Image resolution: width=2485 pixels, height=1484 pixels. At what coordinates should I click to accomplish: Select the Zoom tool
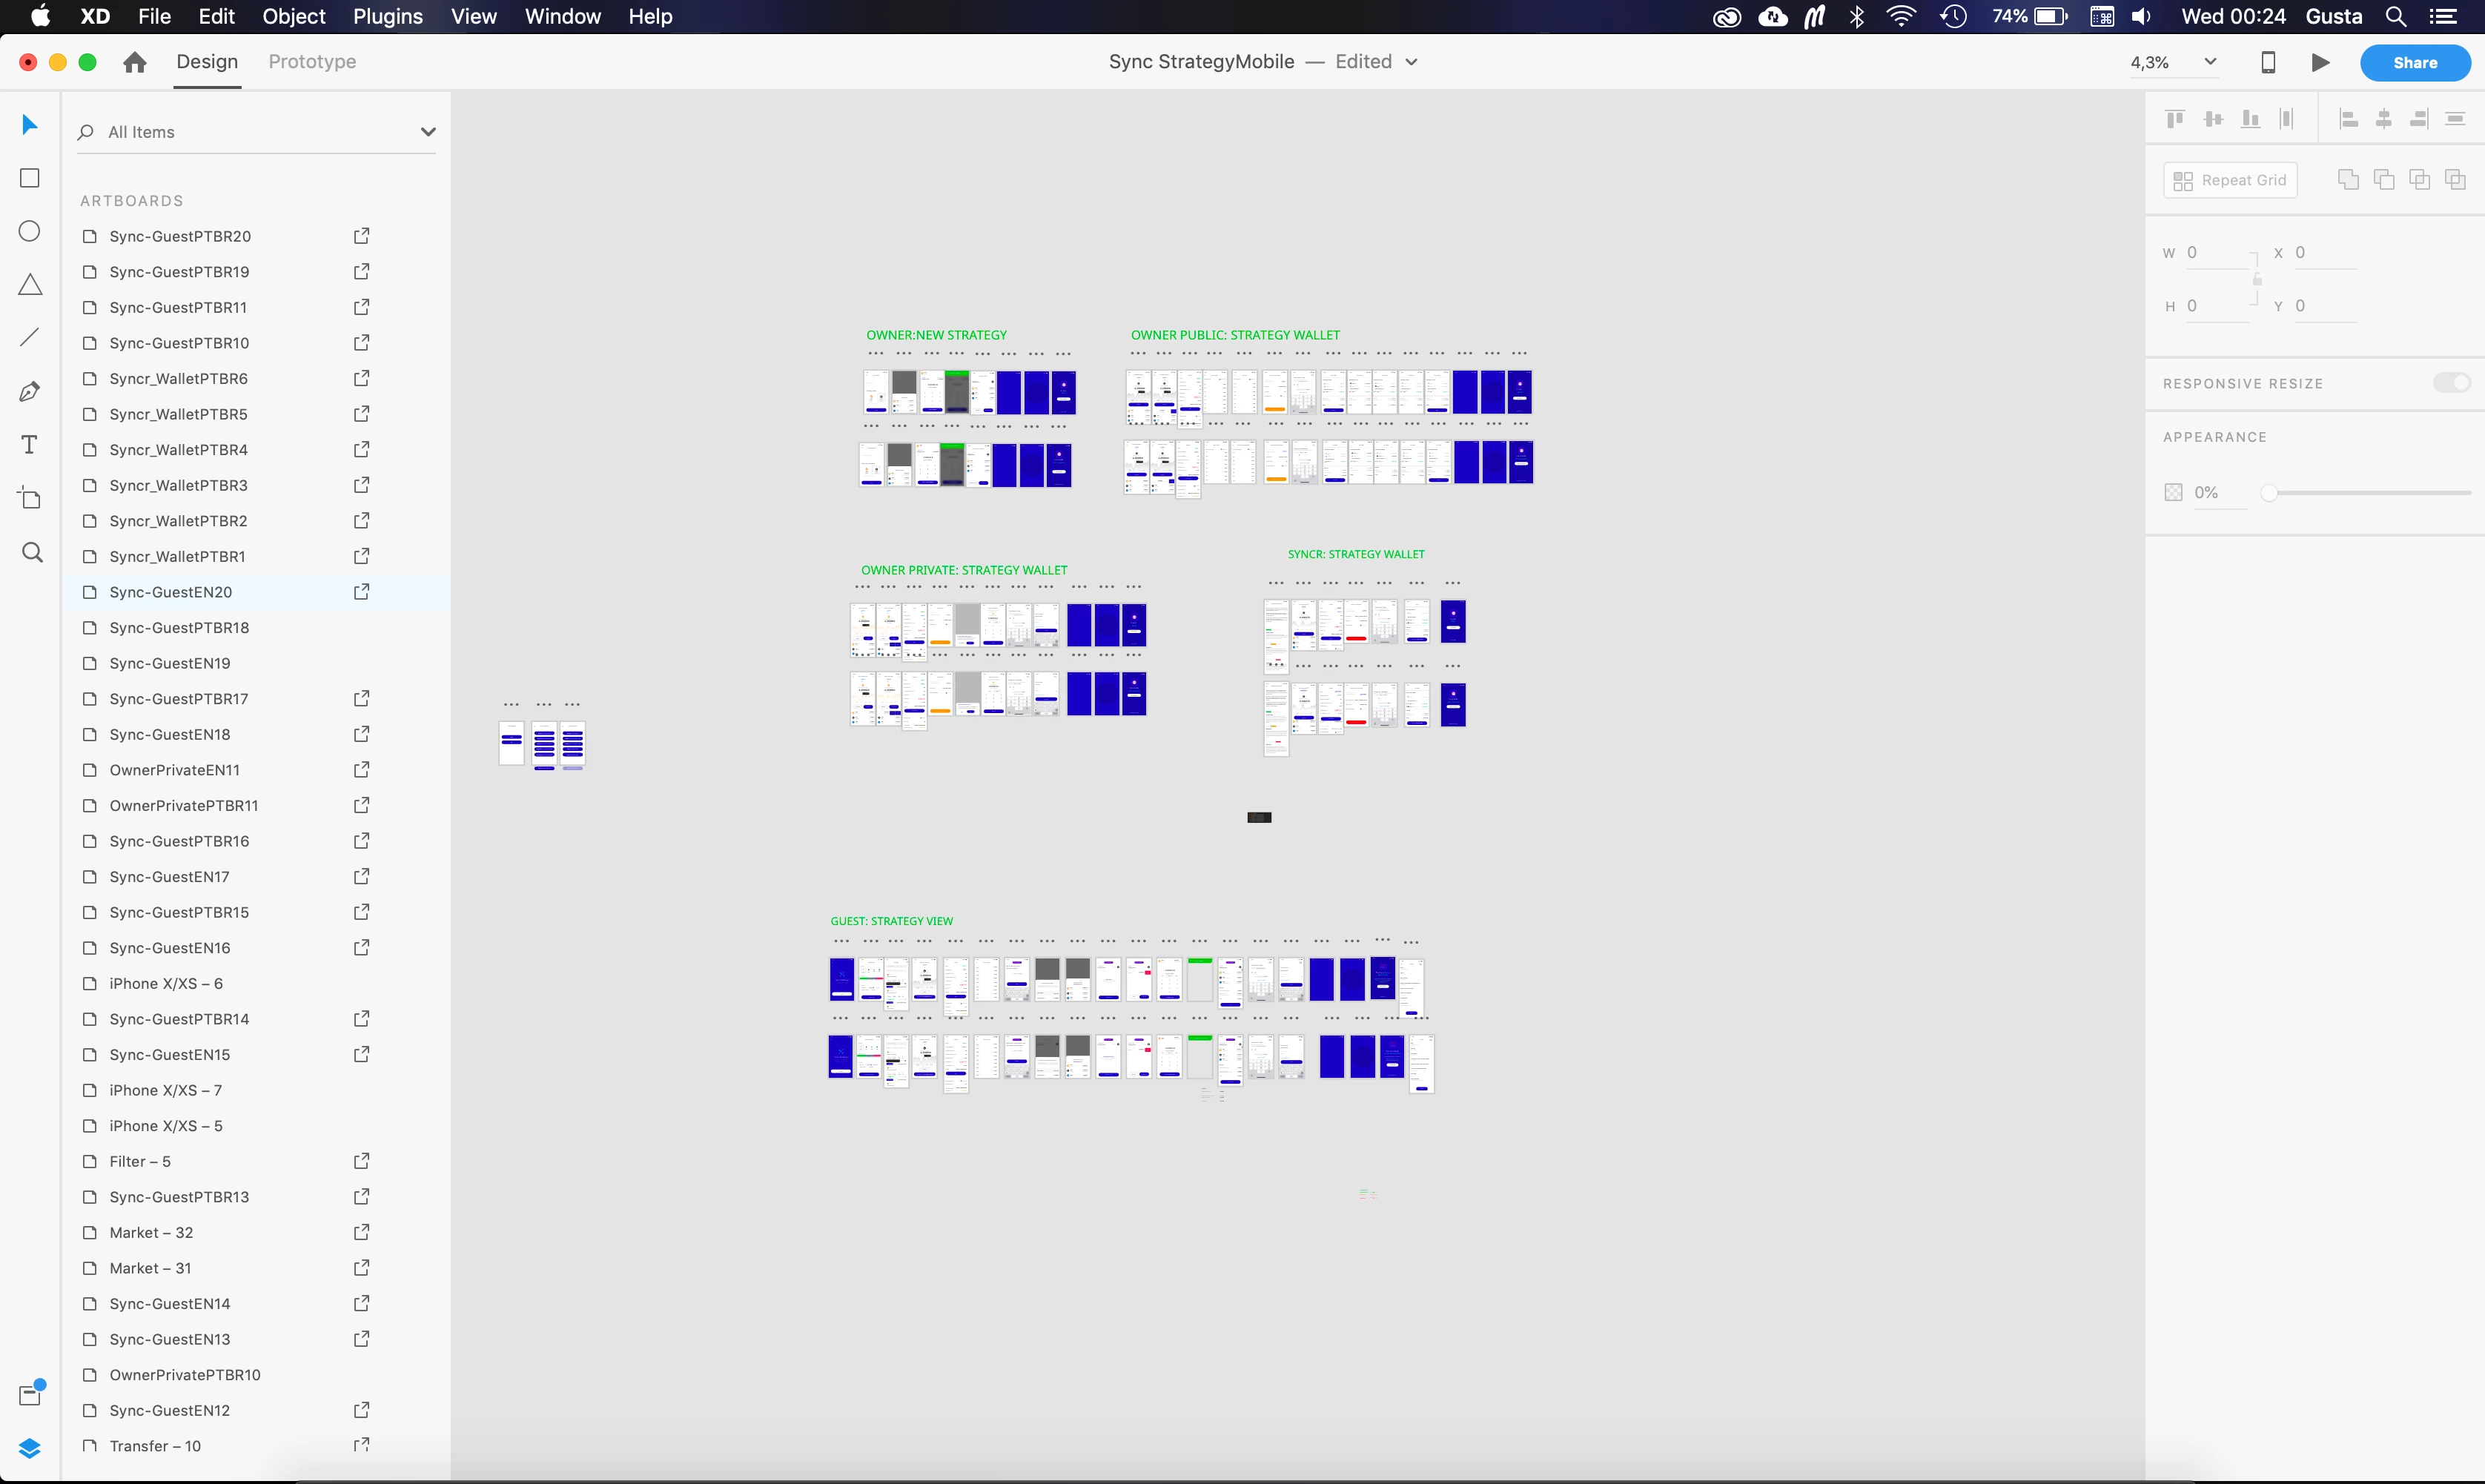tap(32, 552)
